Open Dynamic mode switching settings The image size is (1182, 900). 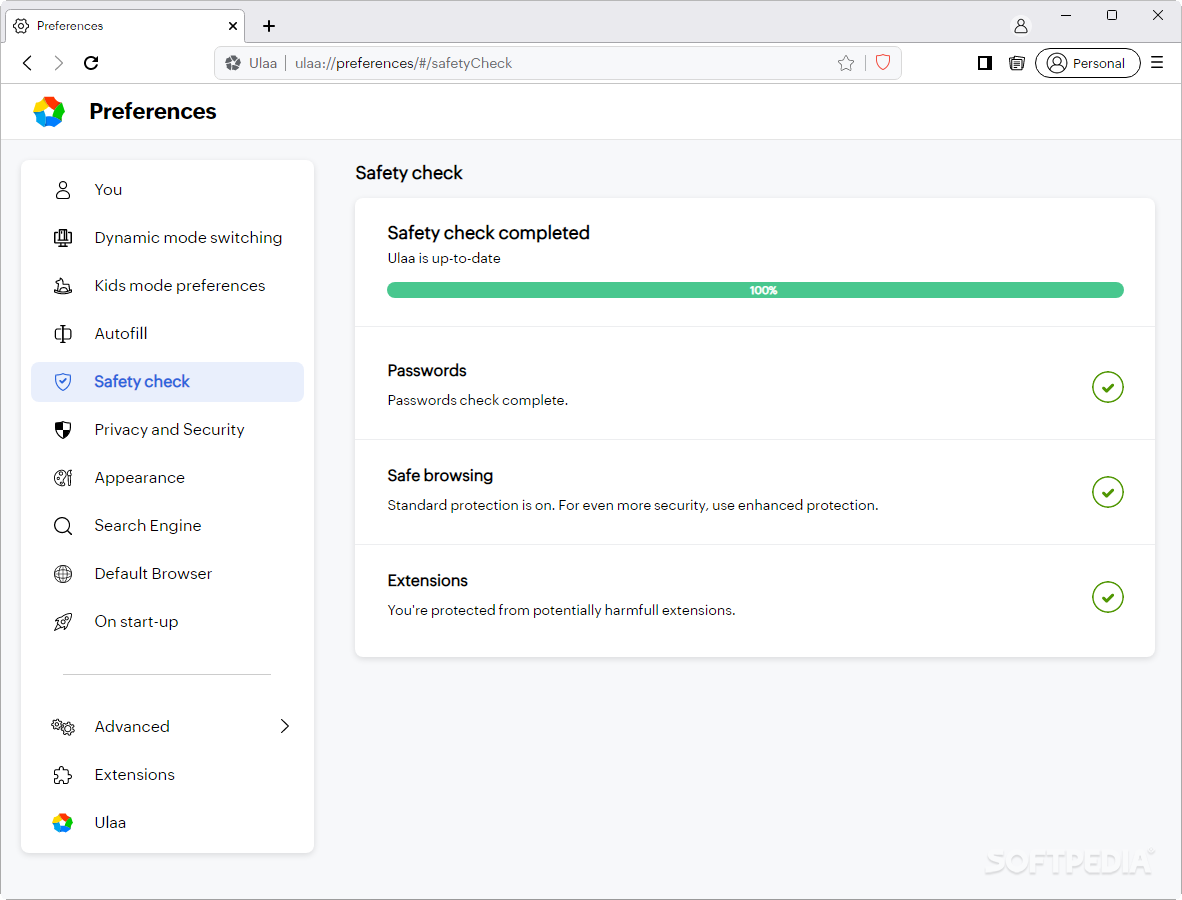(x=167, y=238)
